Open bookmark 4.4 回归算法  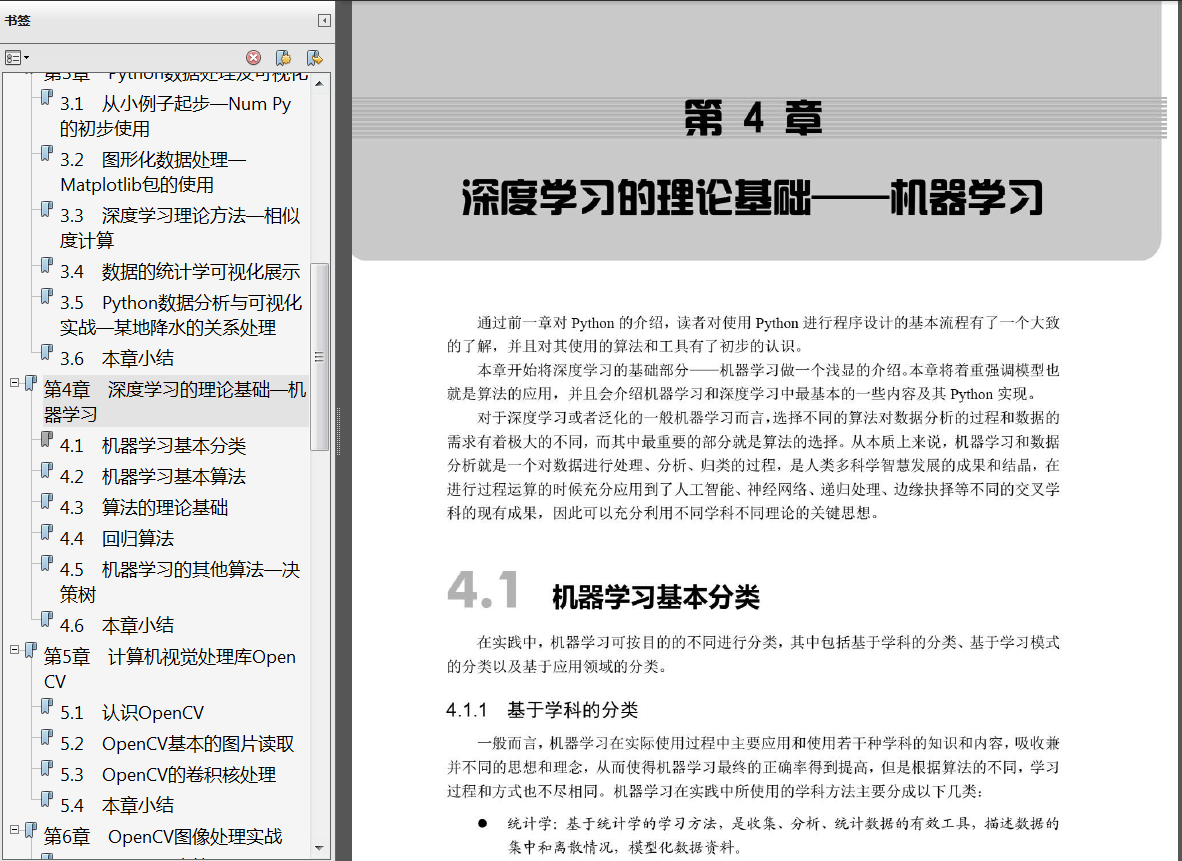pyautogui.click(x=117, y=538)
